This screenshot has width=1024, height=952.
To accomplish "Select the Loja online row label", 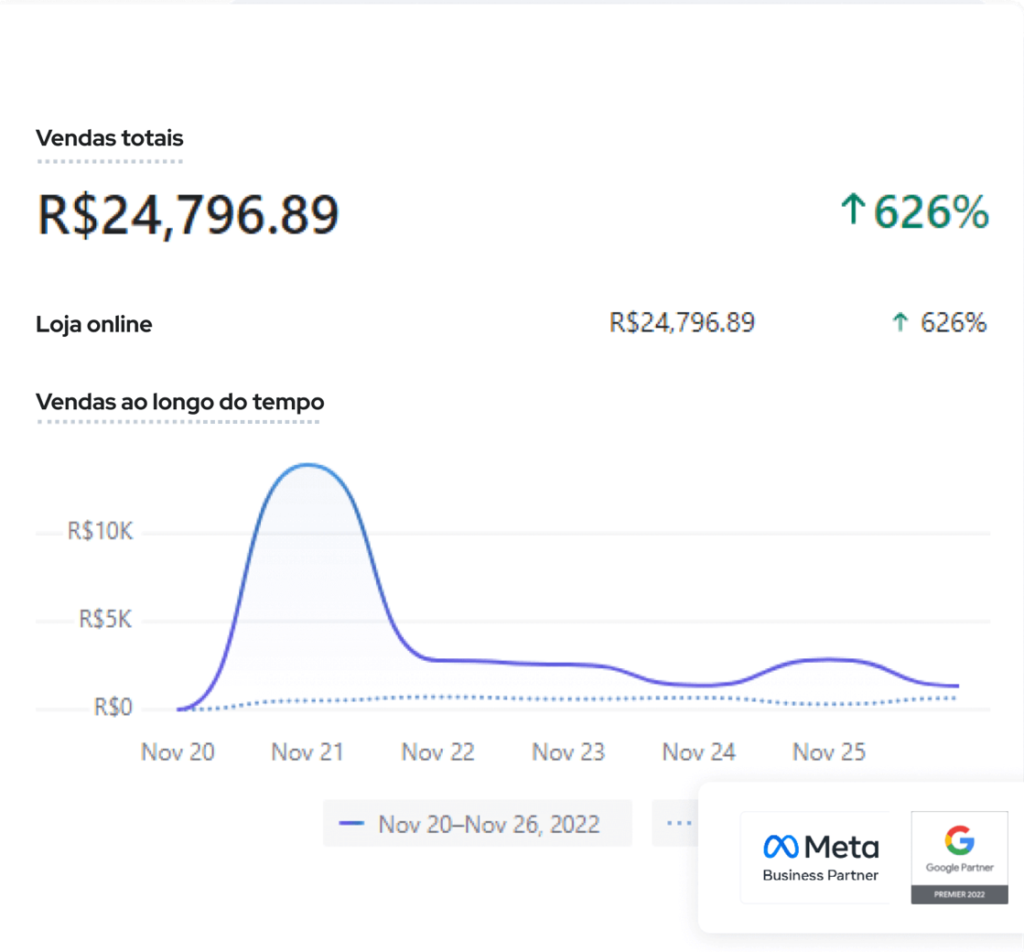I will [94, 325].
